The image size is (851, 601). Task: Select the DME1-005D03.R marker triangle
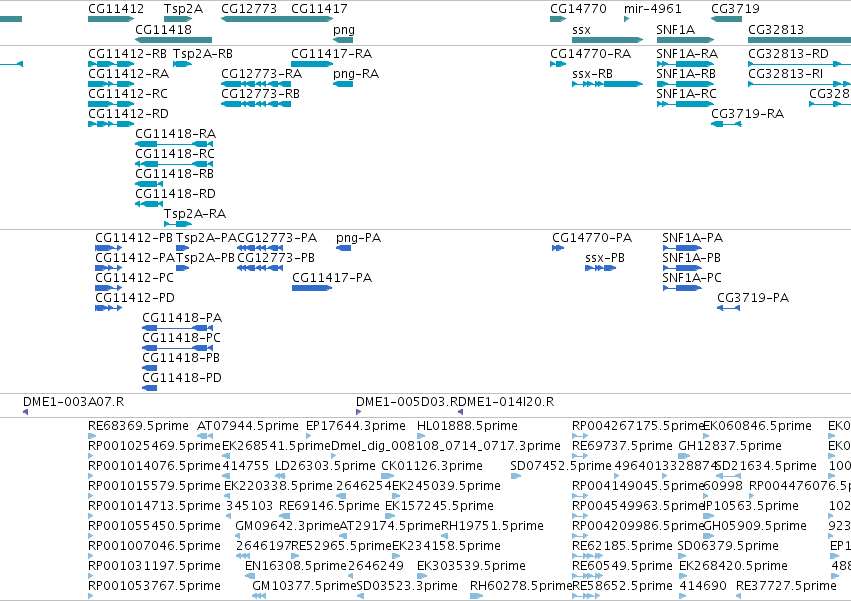[358, 412]
